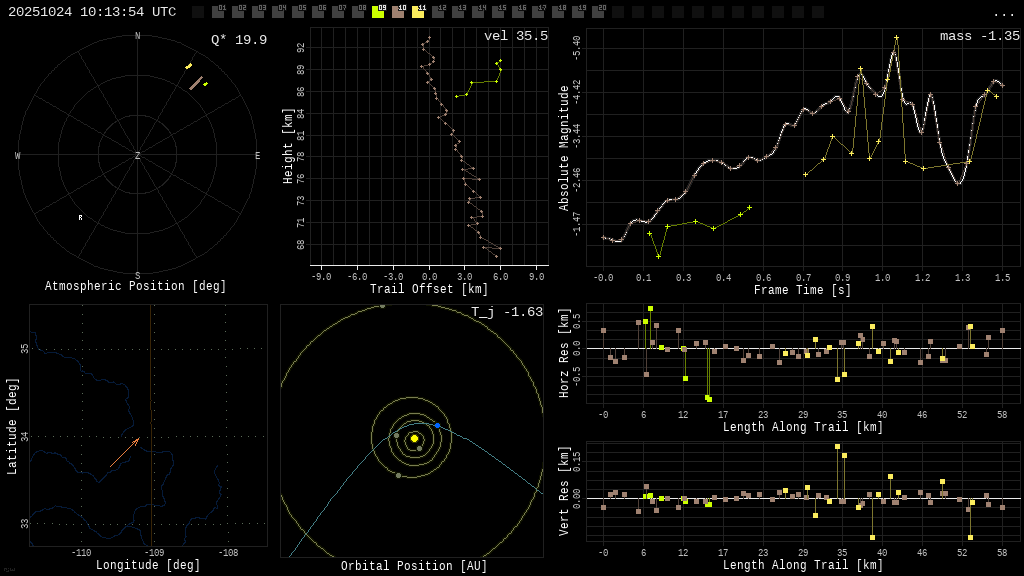Viewport: 1024px width, 576px height.
Task: Click the Orbital Position [AU] axis title
Action: [414, 566]
